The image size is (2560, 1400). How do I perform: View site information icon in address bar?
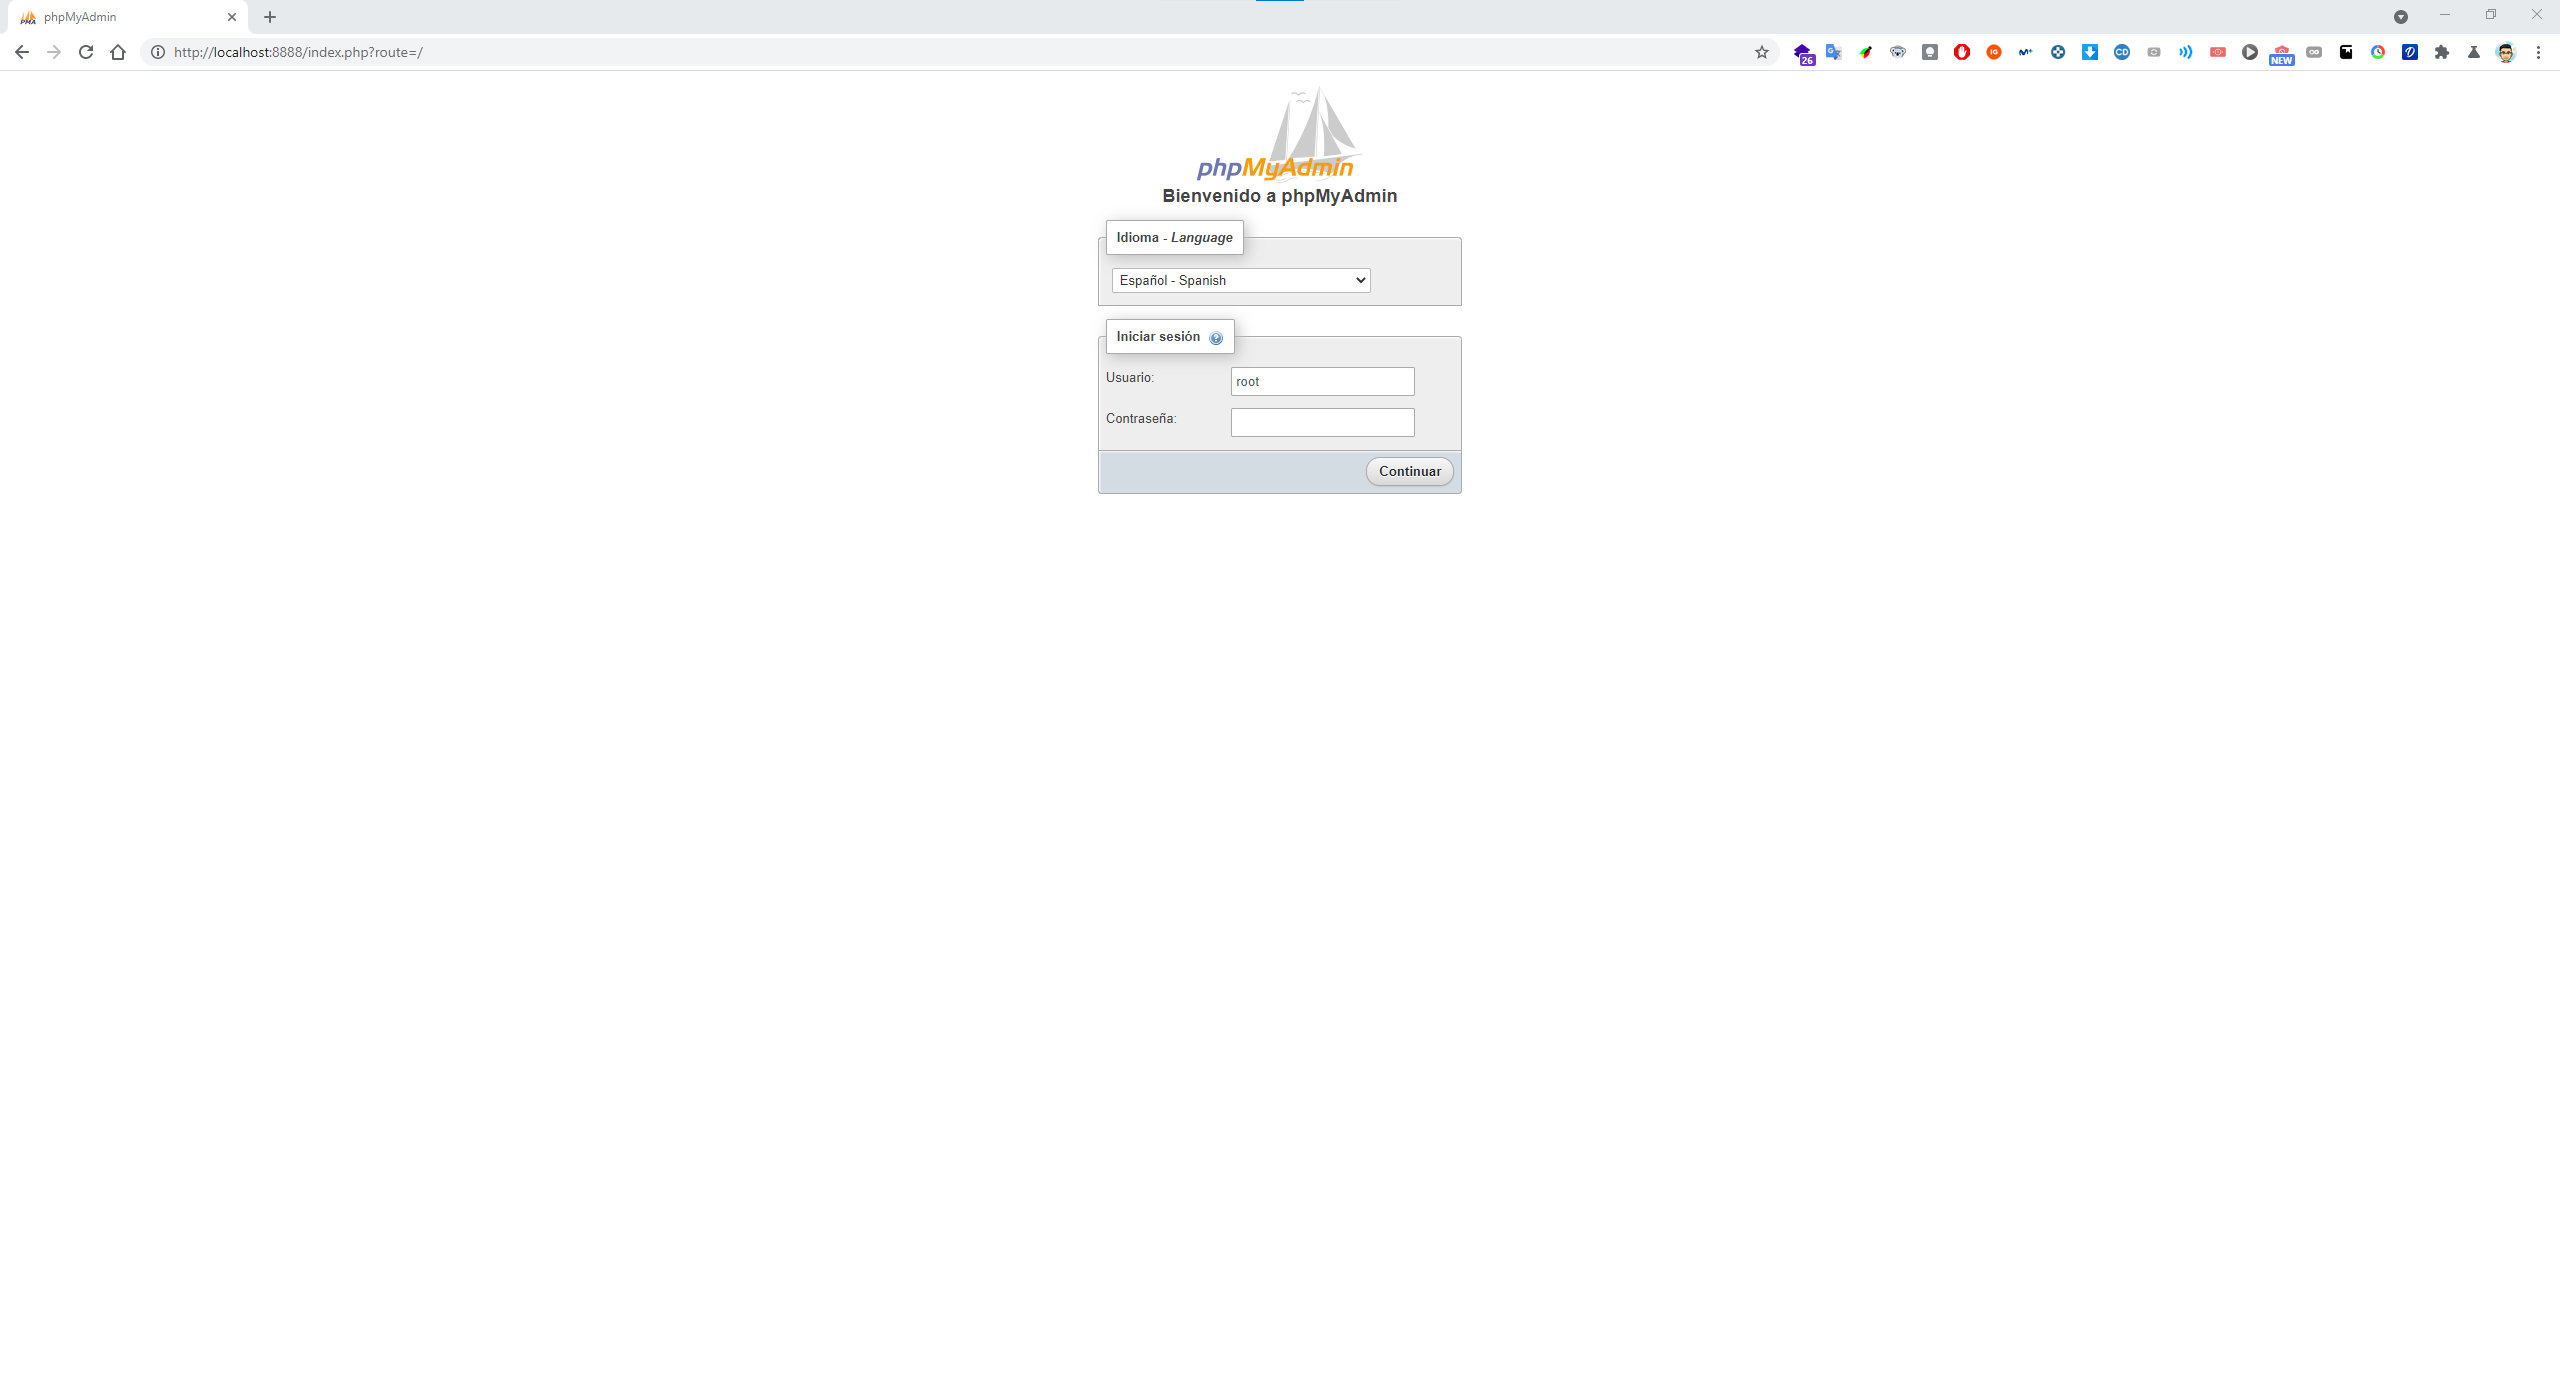click(158, 52)
